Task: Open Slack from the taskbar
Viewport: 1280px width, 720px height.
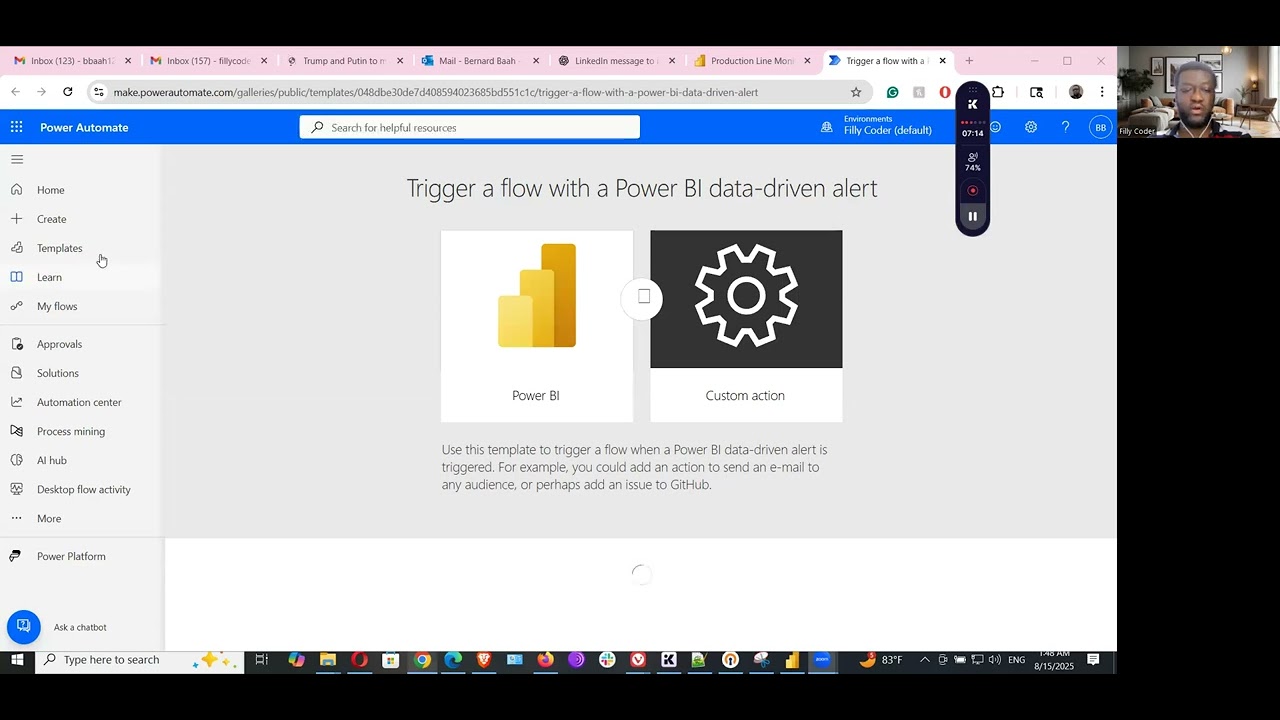Action: pos(607,660)
